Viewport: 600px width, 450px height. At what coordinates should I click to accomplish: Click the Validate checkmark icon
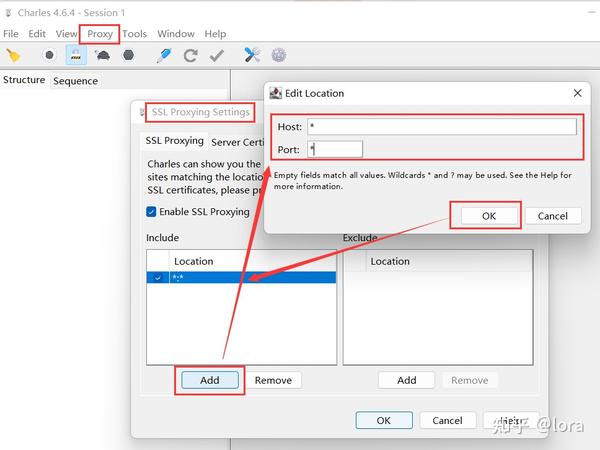217,56
